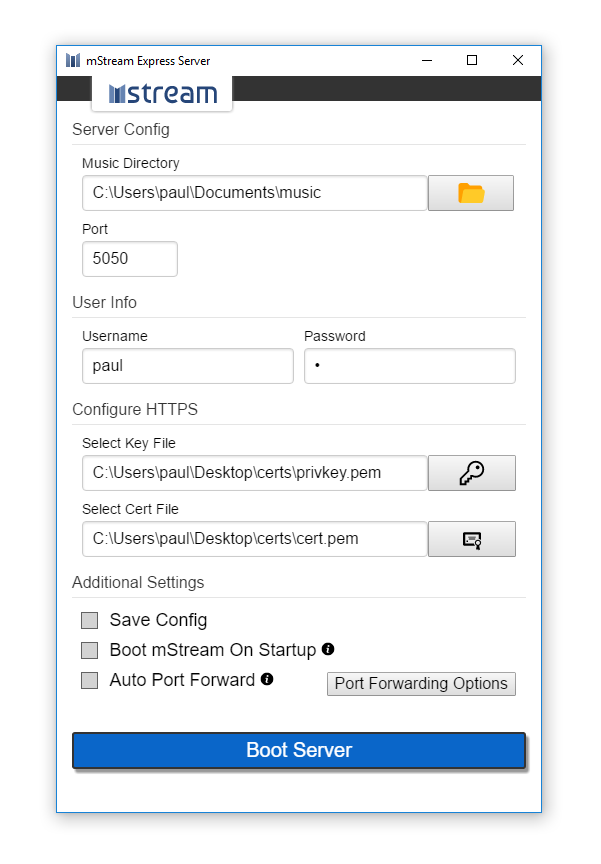
Task: Enable the Save Config checkbox
Action: click(x=89, y=620)
